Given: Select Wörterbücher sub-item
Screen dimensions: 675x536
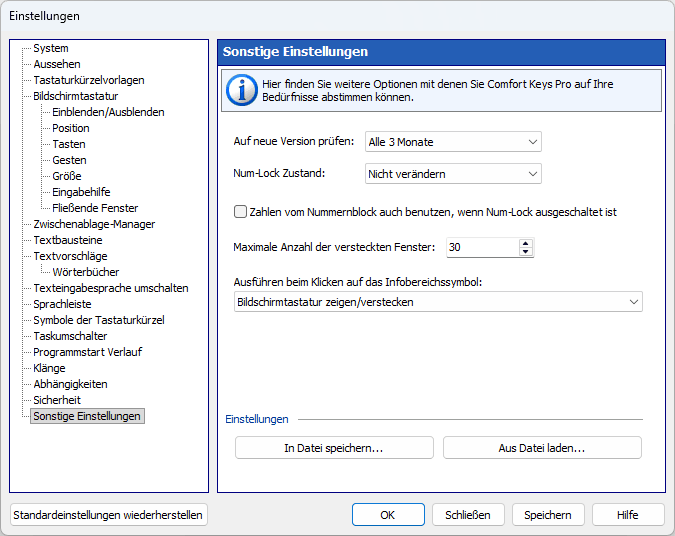Looking at the screenshot, I should click(x=86, y=272).
